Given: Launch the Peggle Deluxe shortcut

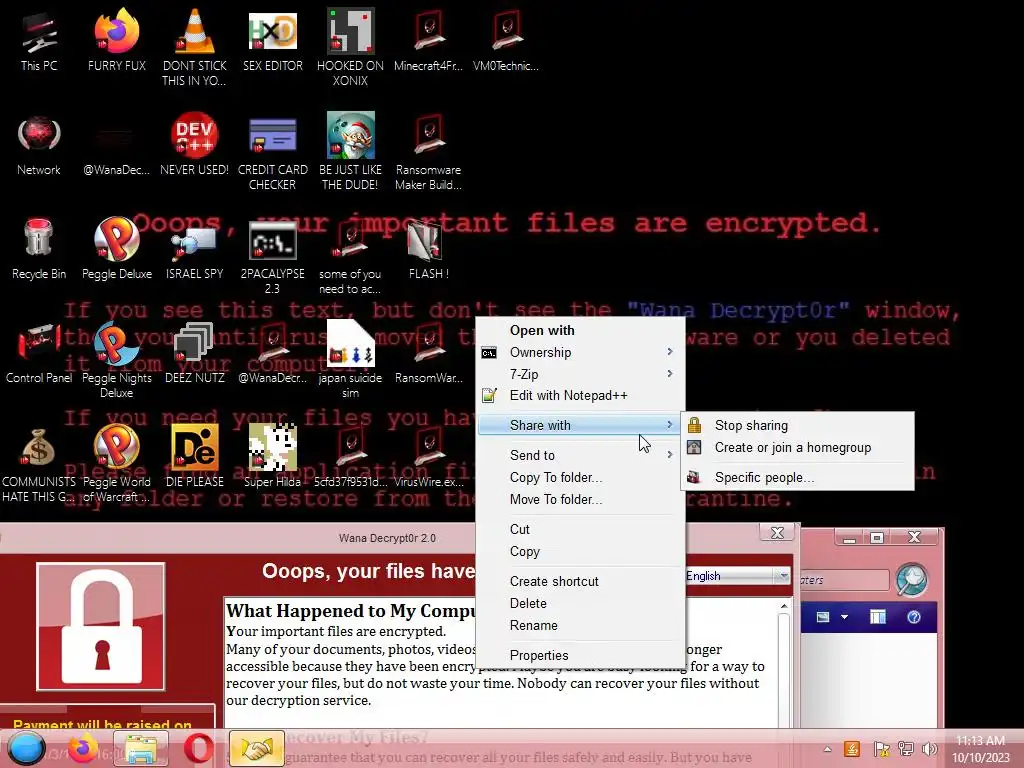Looking at the screenshot, I should coord(116,249).
